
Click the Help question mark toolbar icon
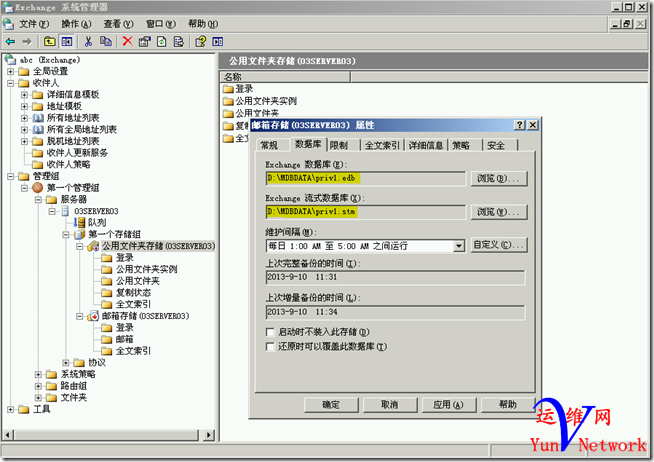coord(201,41)
